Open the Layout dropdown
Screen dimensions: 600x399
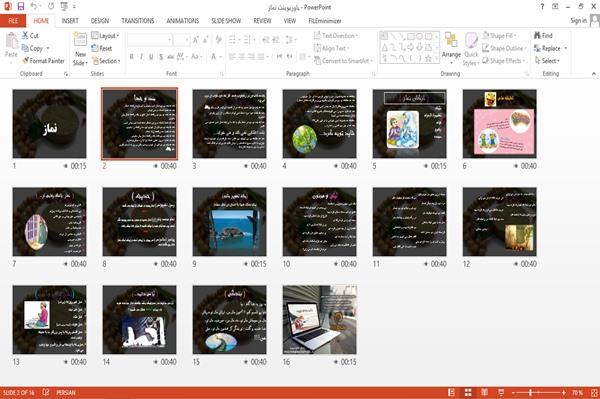click(x=105, y=35)
